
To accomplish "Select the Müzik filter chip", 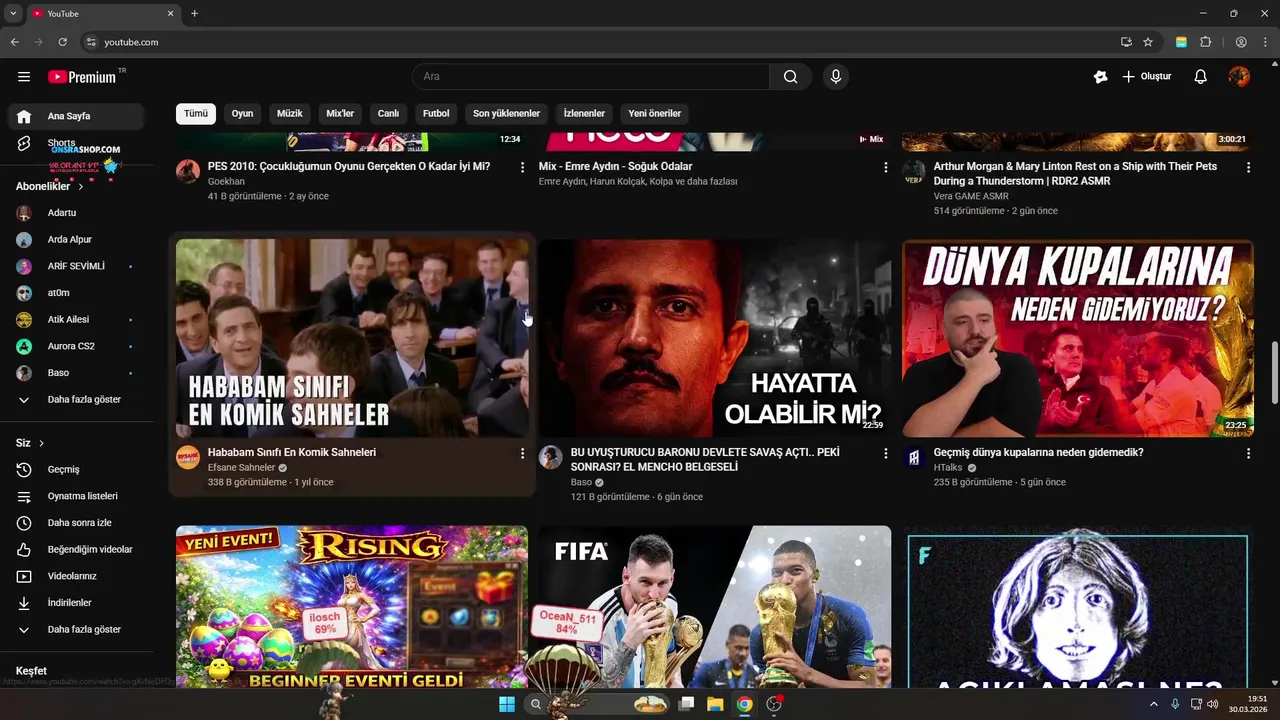I will 289,113.
